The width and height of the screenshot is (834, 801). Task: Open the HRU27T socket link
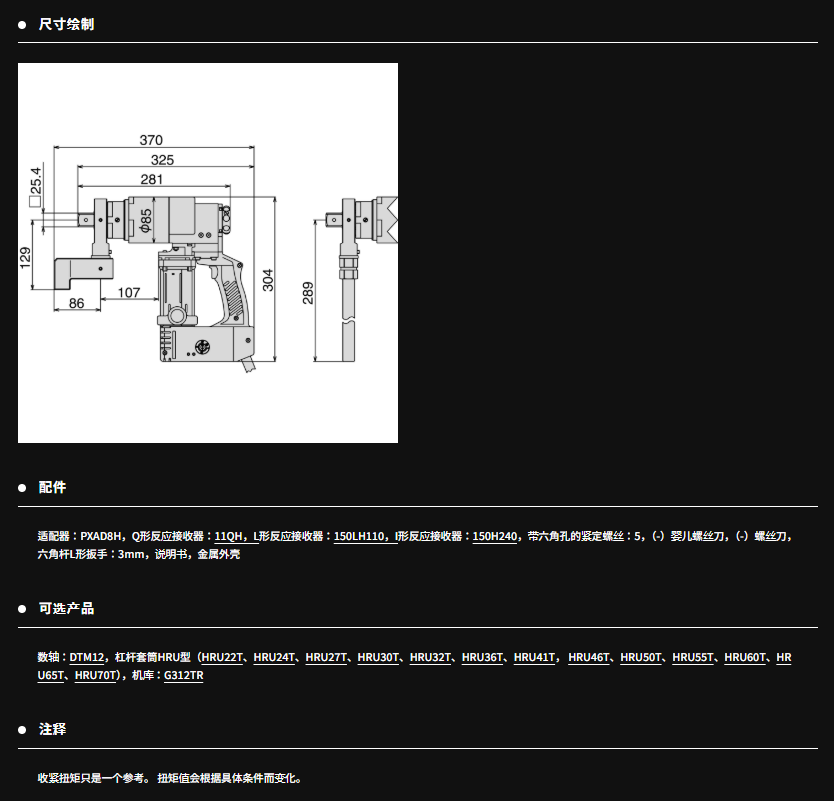(x=326, y=658)
